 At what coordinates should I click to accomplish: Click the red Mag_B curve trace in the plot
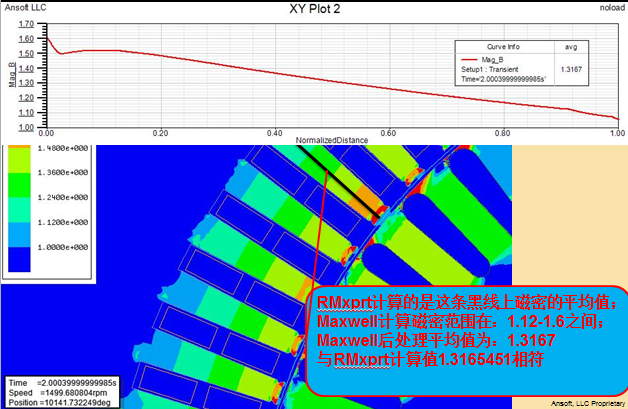pos(332,82)
